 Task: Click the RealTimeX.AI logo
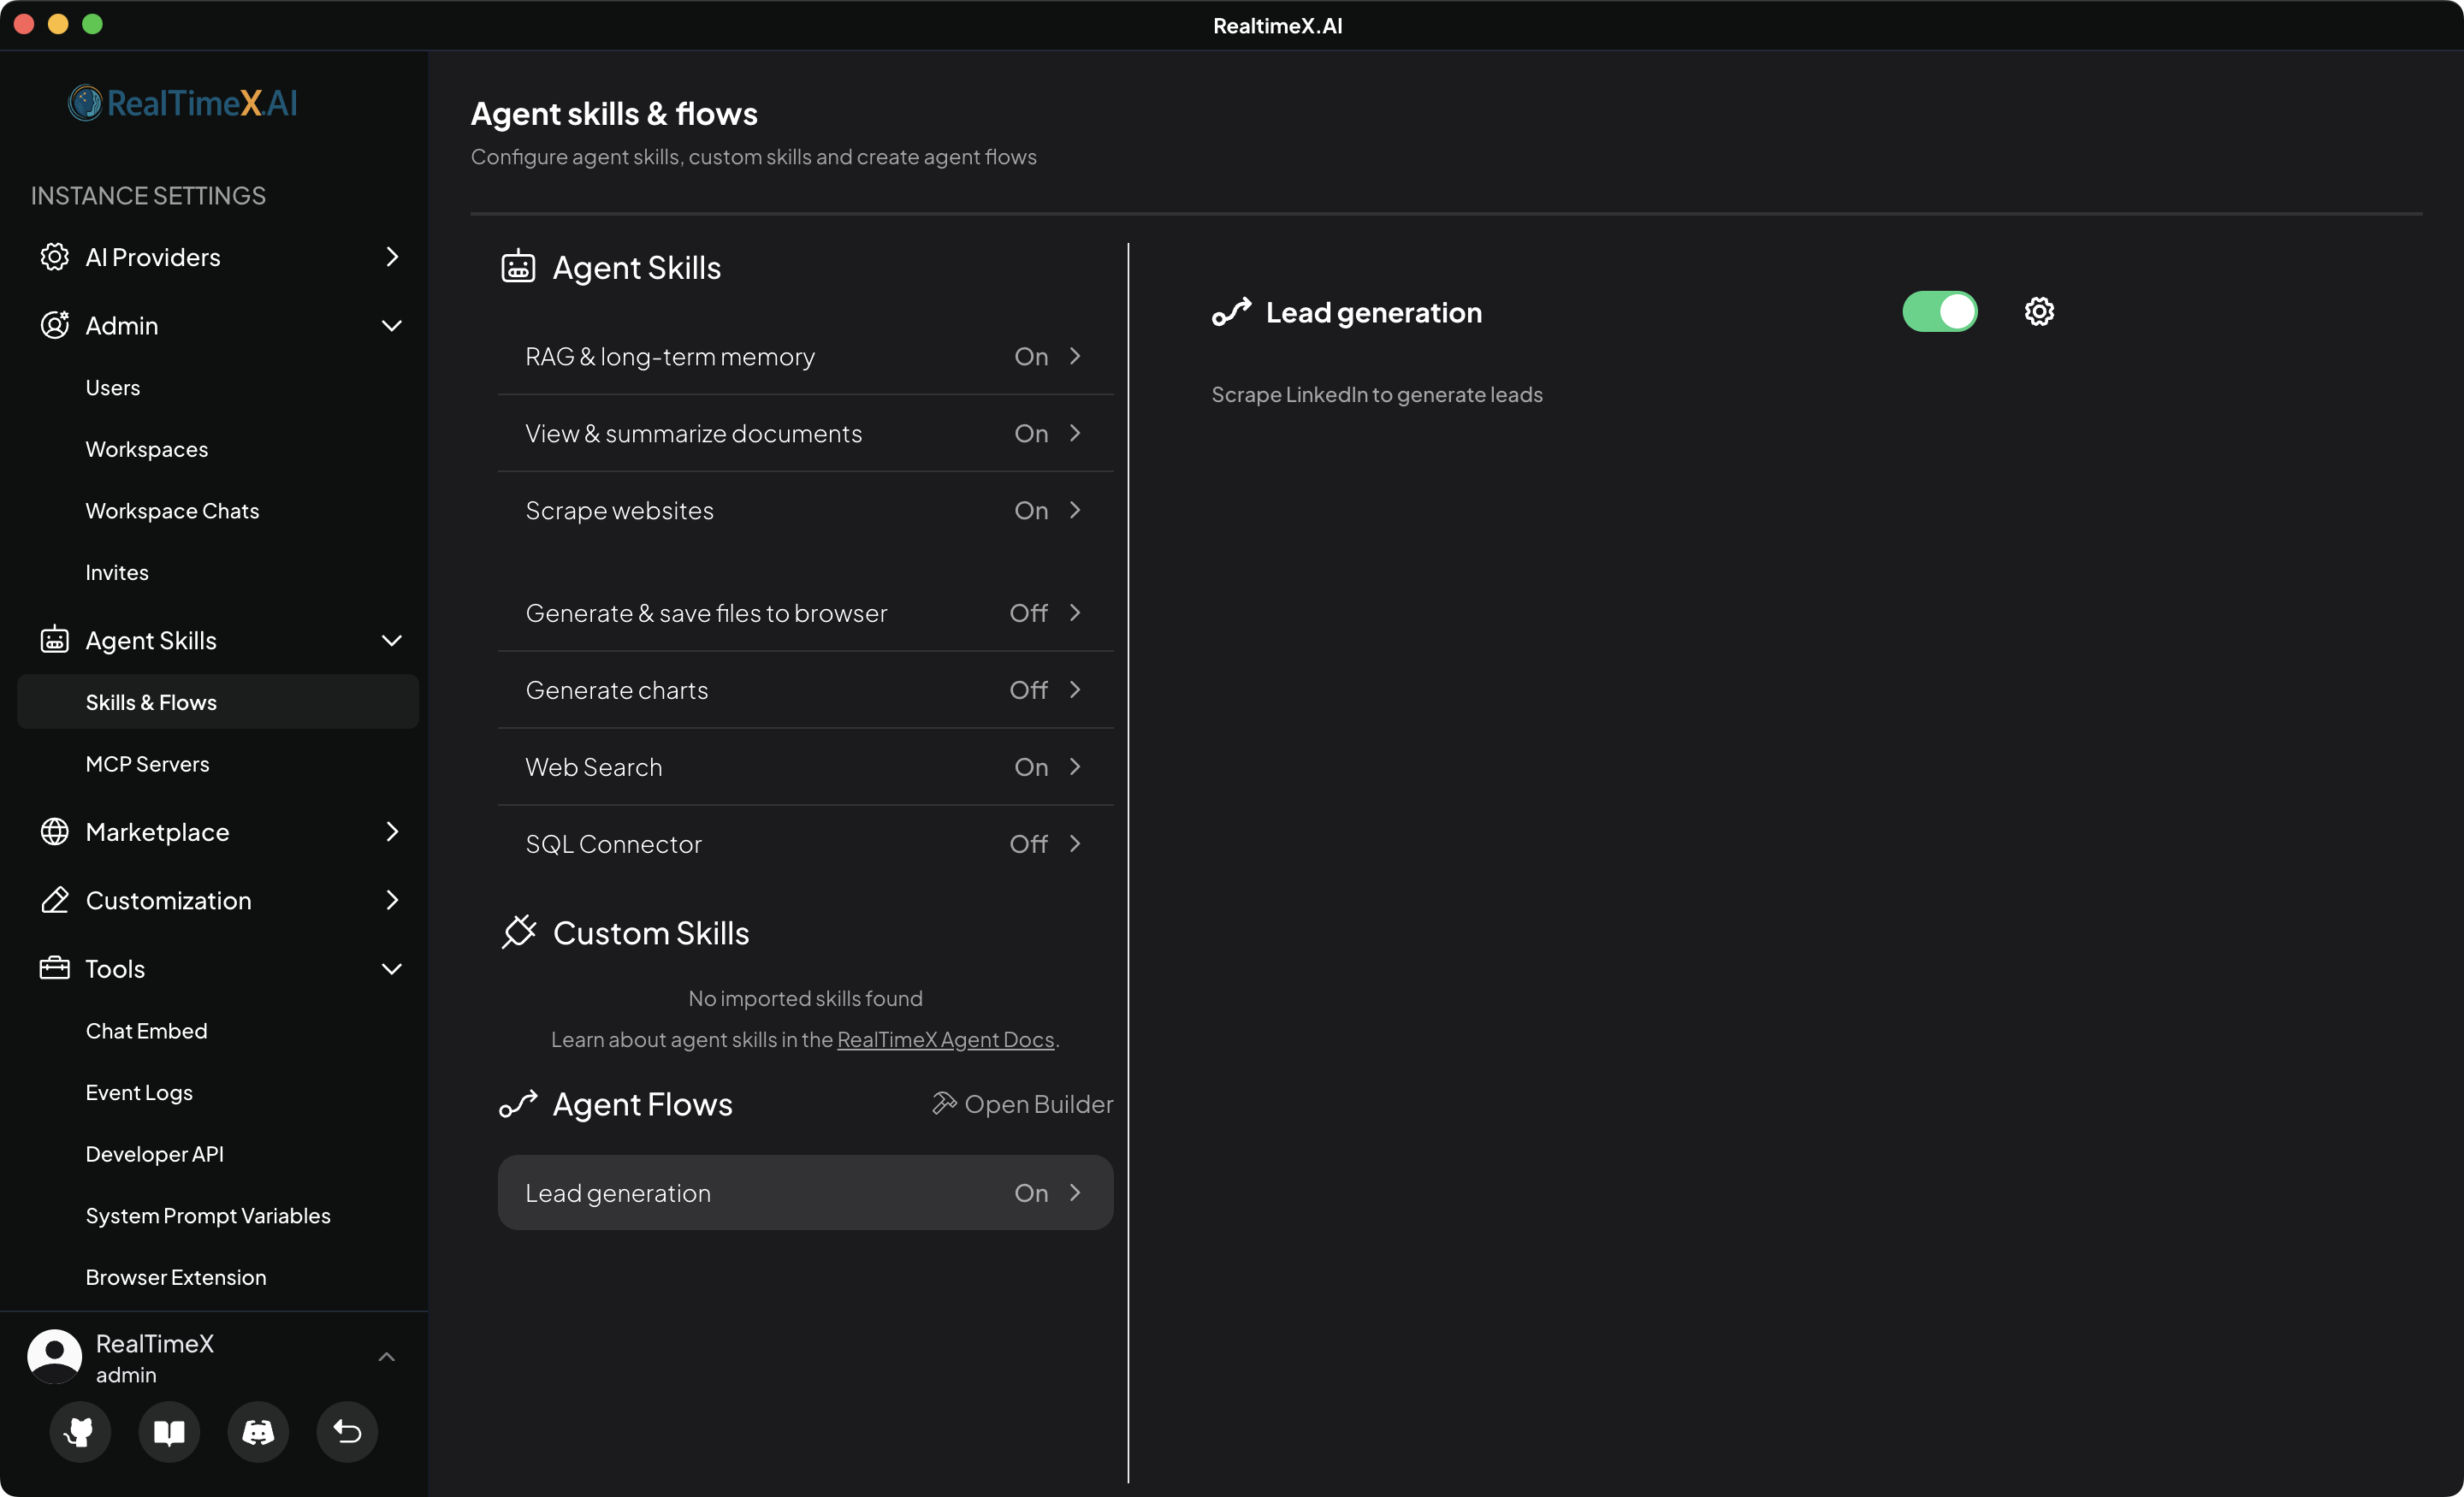pos(183,103)
